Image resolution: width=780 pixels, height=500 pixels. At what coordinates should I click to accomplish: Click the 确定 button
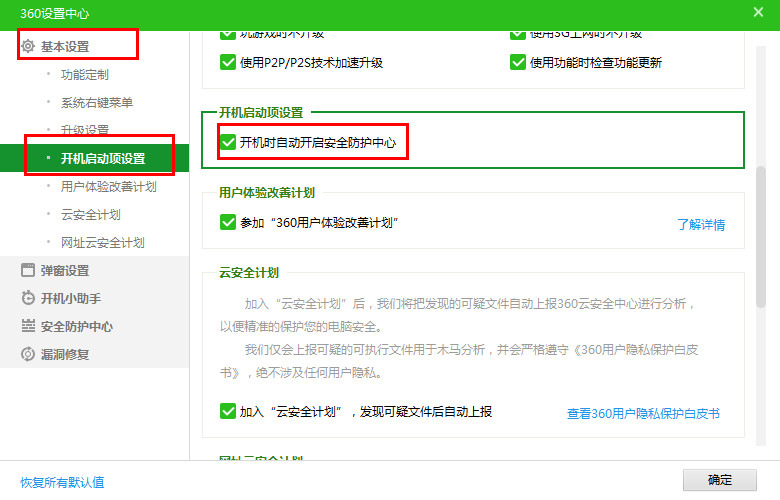pyautogui.click(x=719, y=480)
